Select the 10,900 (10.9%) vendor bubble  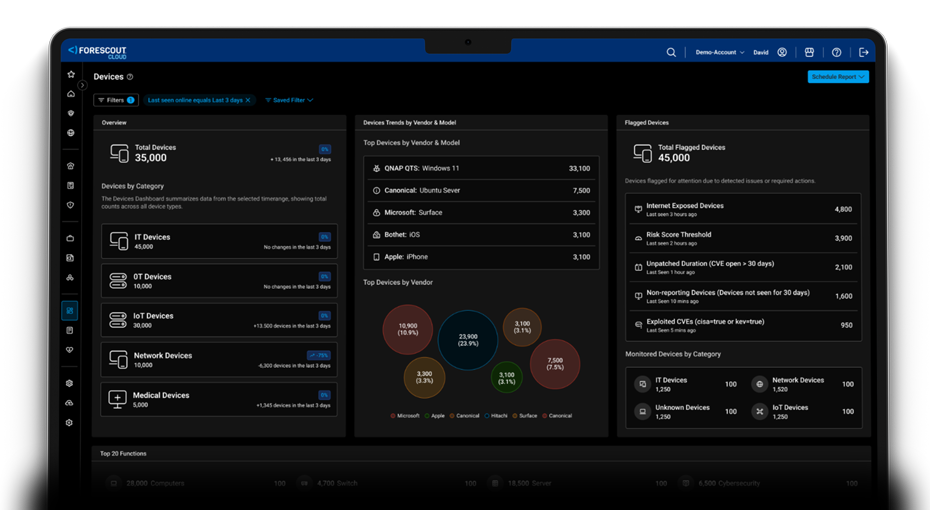tap(407, 329)
